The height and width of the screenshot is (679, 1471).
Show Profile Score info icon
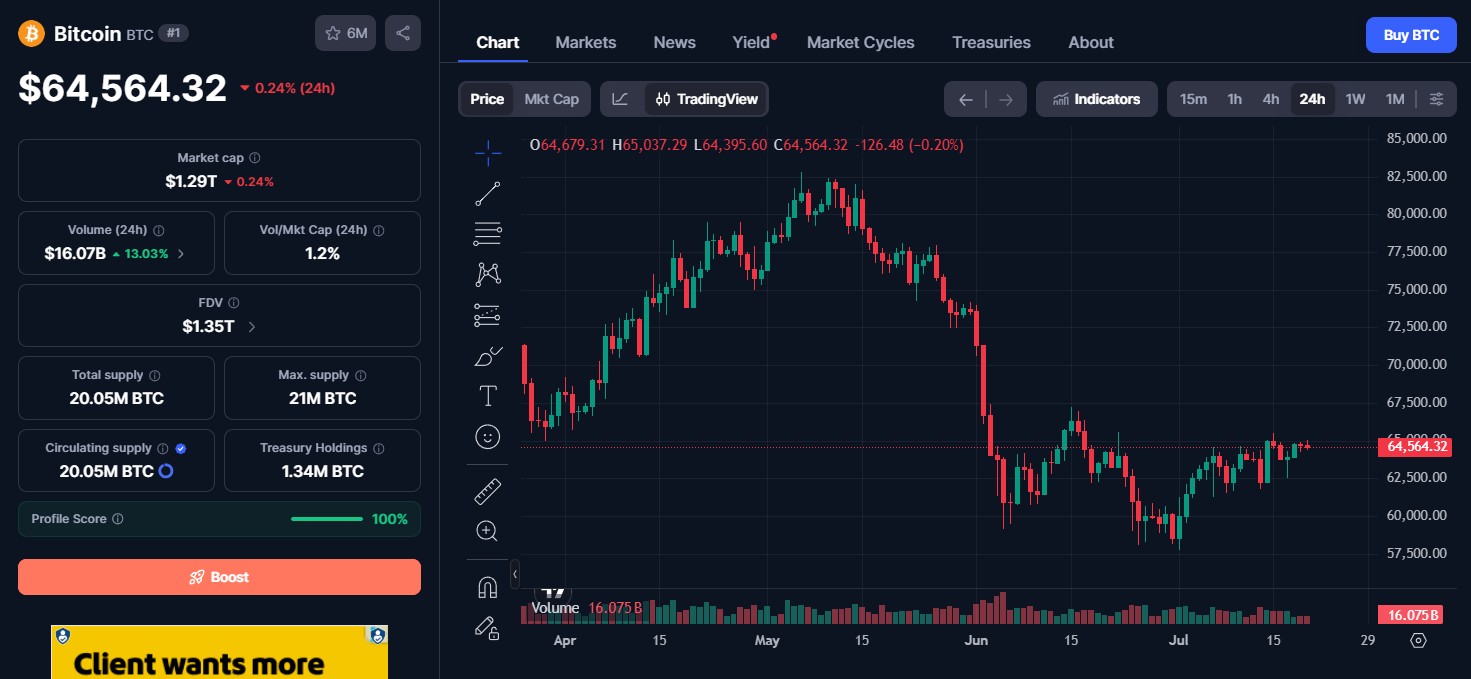(118, 519)
